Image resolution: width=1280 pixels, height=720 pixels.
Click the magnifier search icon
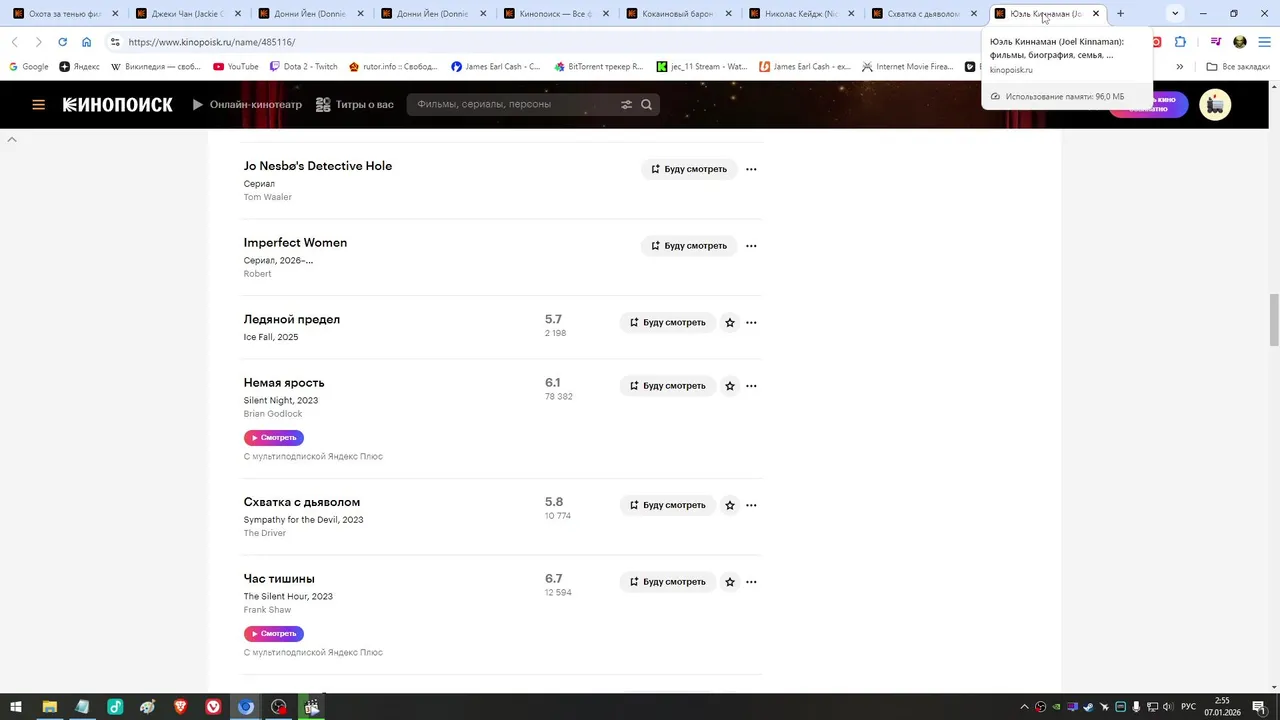(x=646, y=105)
